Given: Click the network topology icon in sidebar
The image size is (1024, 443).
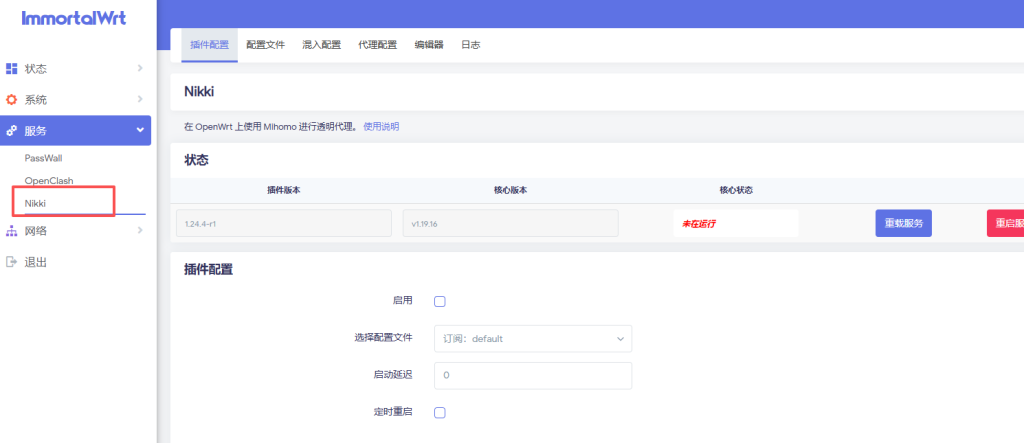Looking at the screenshot, I should (x=11, y=231).
